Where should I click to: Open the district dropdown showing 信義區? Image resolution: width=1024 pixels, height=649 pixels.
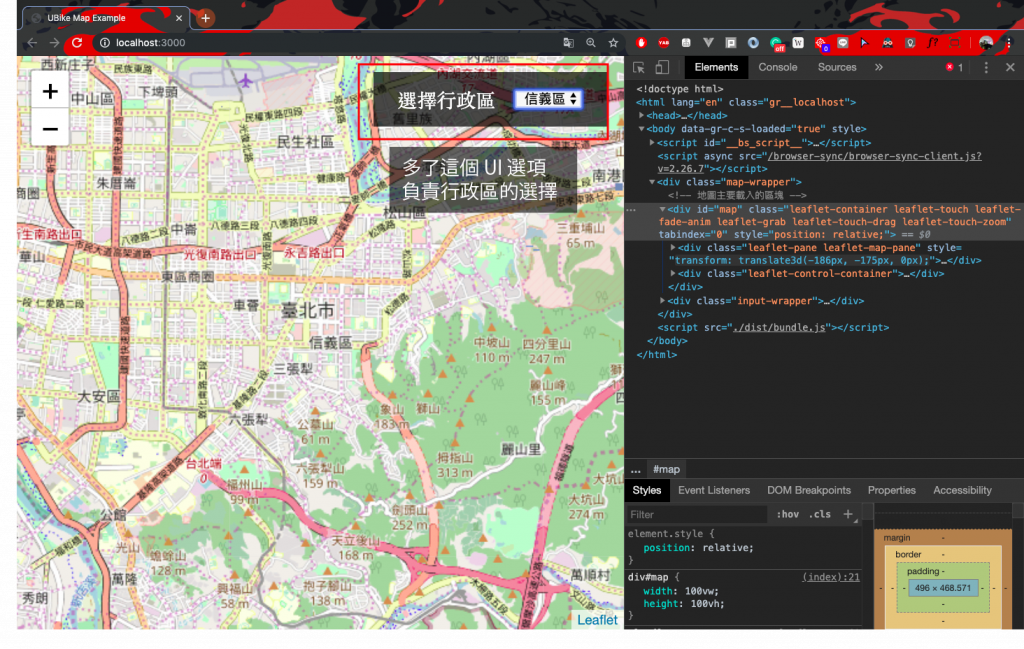point(548,99)
